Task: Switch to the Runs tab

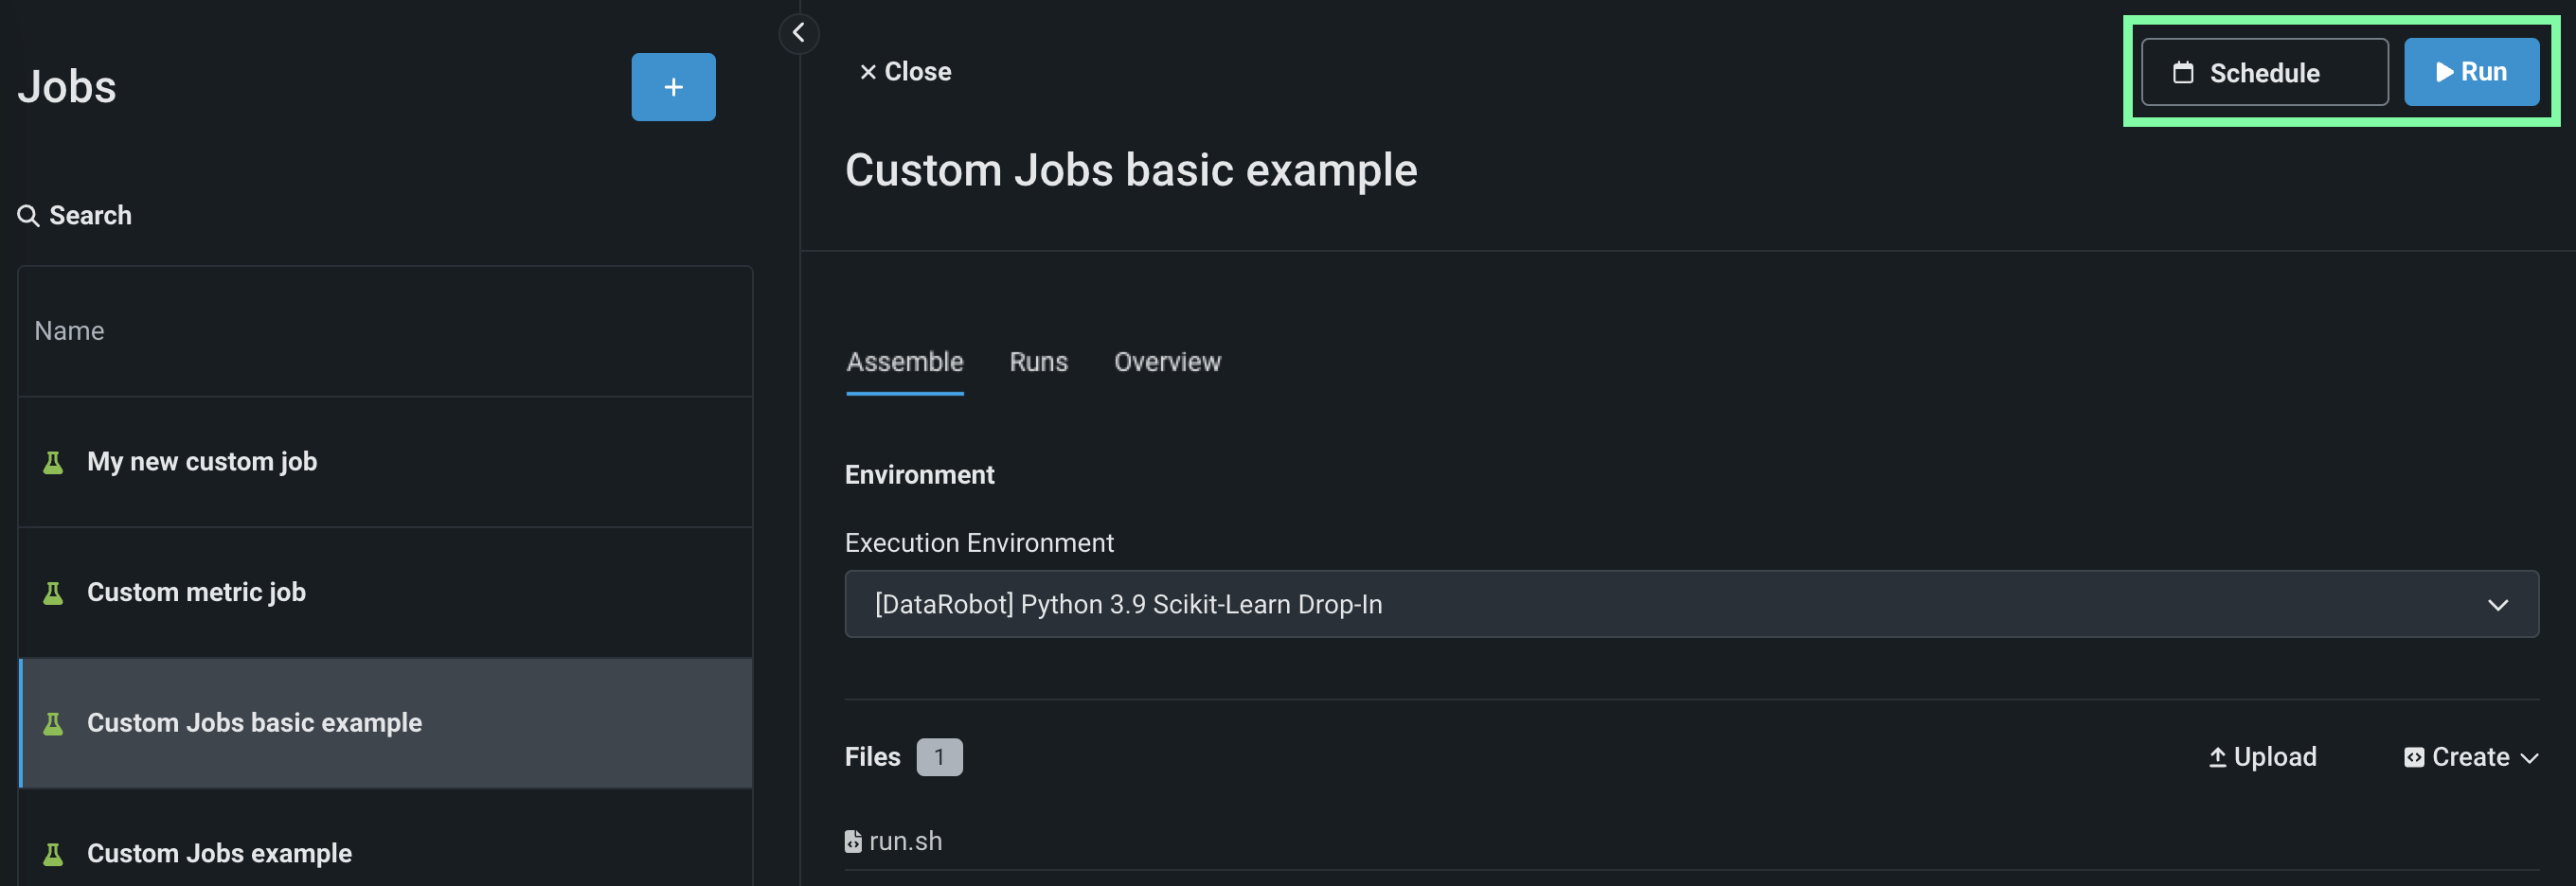Action: tap(1038, 362)
